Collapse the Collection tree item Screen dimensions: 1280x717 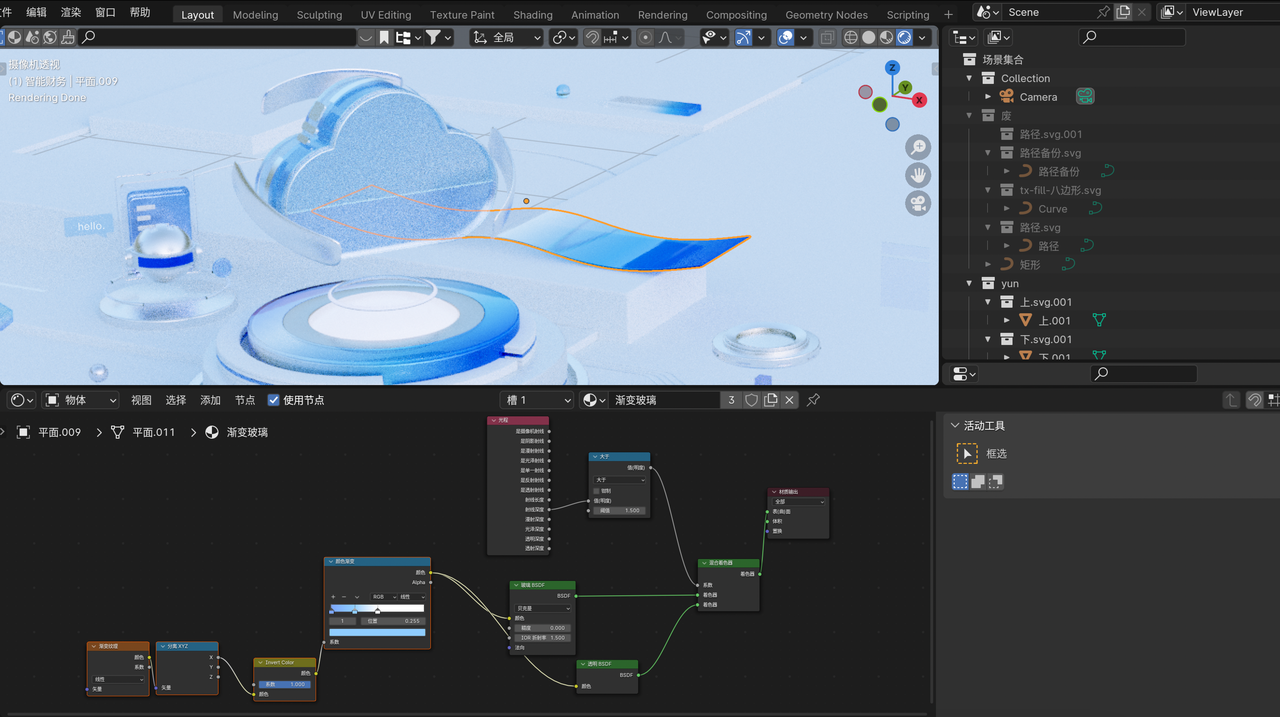969,78
